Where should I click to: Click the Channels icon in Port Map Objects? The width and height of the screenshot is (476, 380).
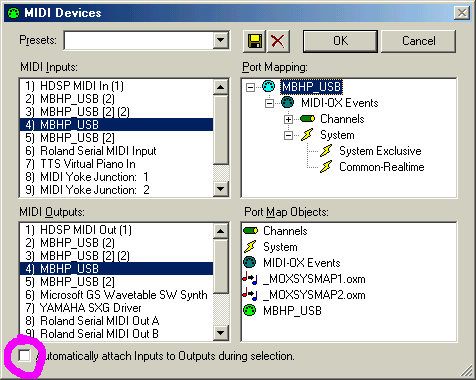pos(250,231)
